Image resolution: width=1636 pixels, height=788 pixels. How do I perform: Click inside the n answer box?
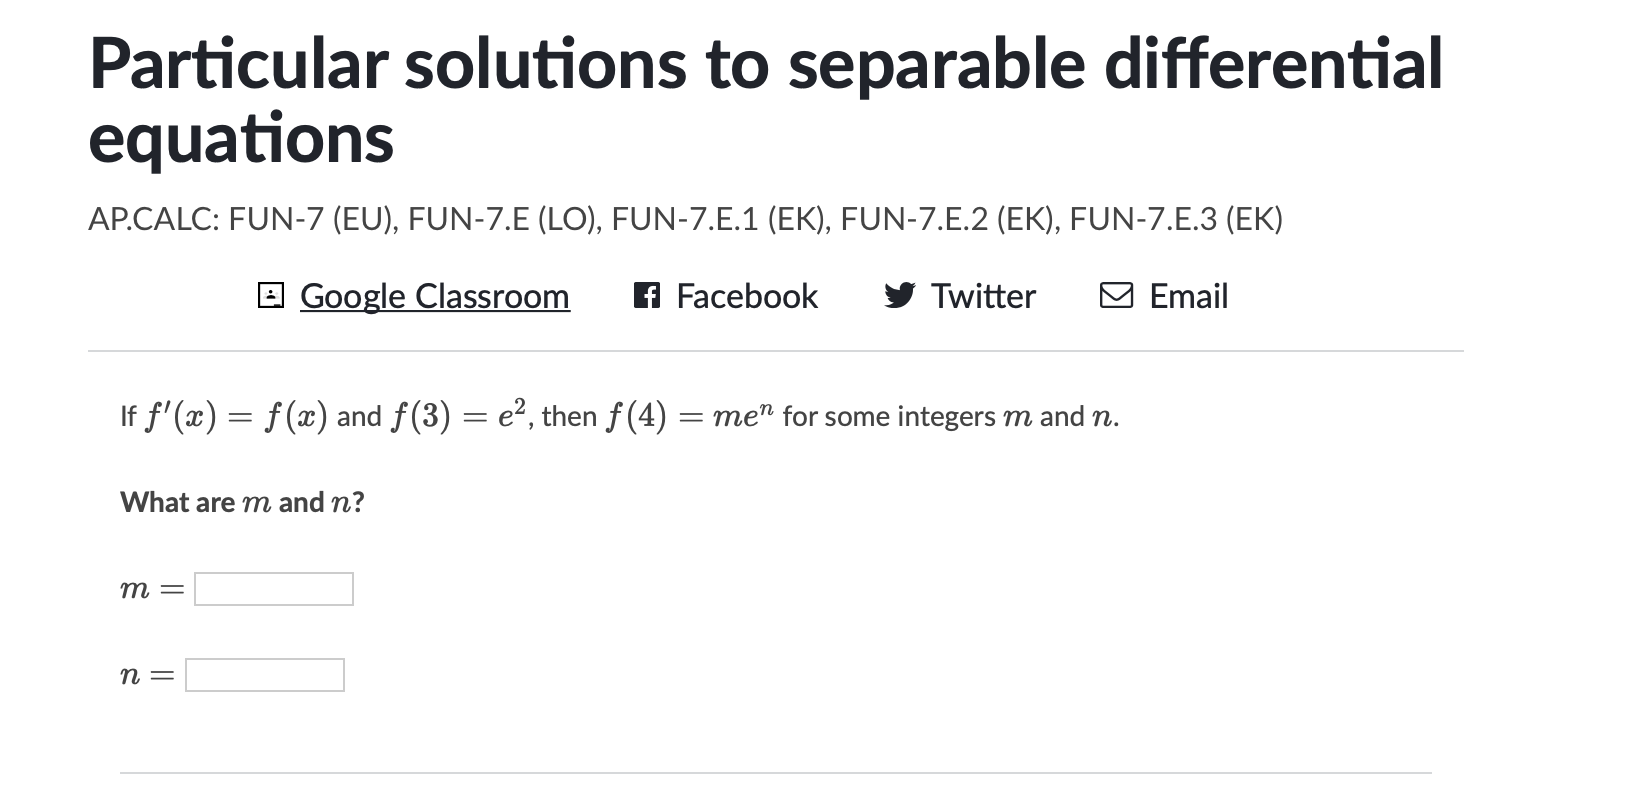(x=265, y=675)
